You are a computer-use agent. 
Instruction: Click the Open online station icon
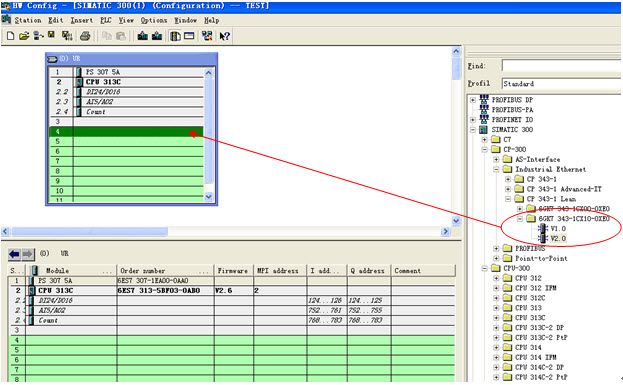(38, 36)
